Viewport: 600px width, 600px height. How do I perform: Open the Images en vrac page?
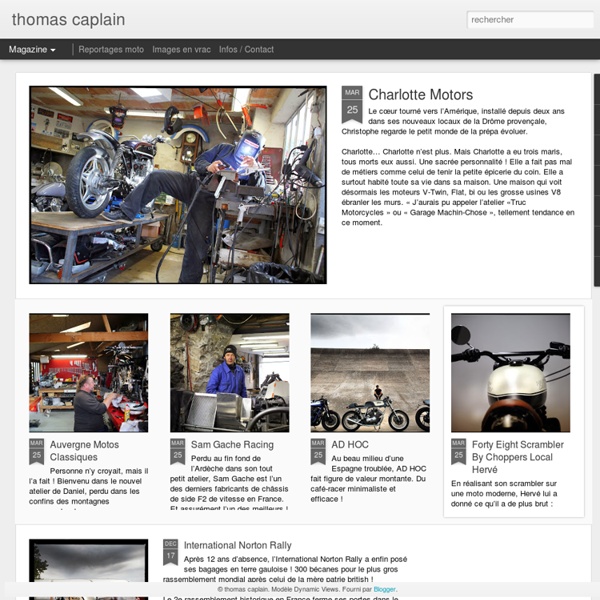click(181, 49)
